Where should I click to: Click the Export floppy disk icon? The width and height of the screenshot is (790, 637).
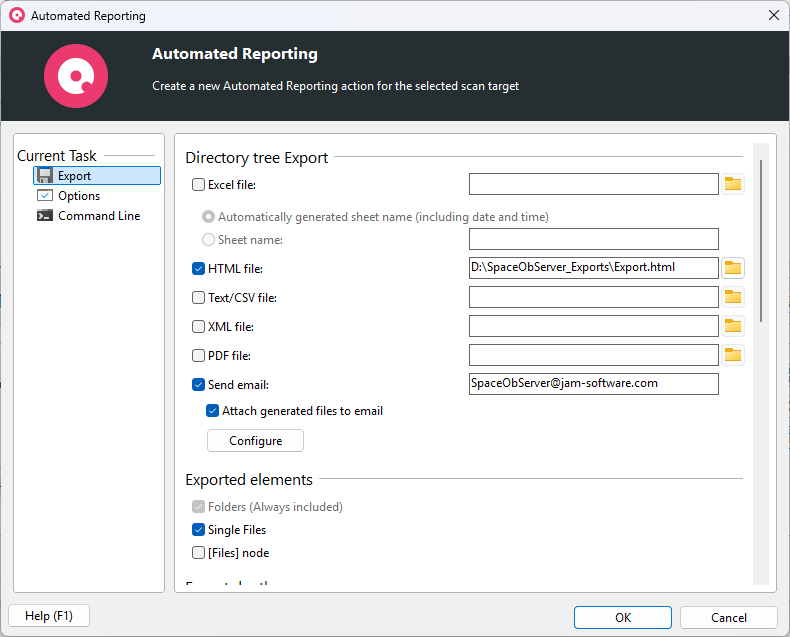tap(45, 176)
